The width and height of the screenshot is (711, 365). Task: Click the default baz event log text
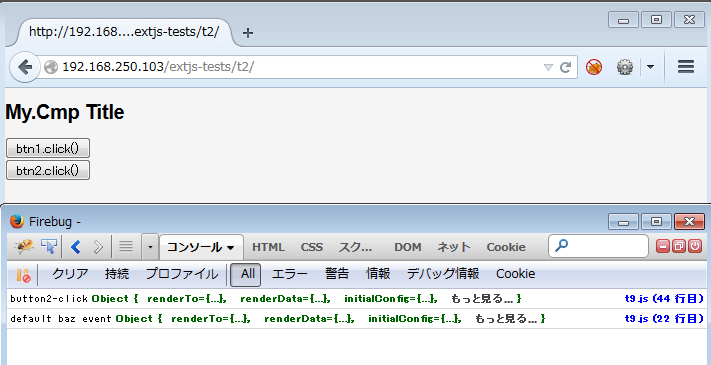61,319
